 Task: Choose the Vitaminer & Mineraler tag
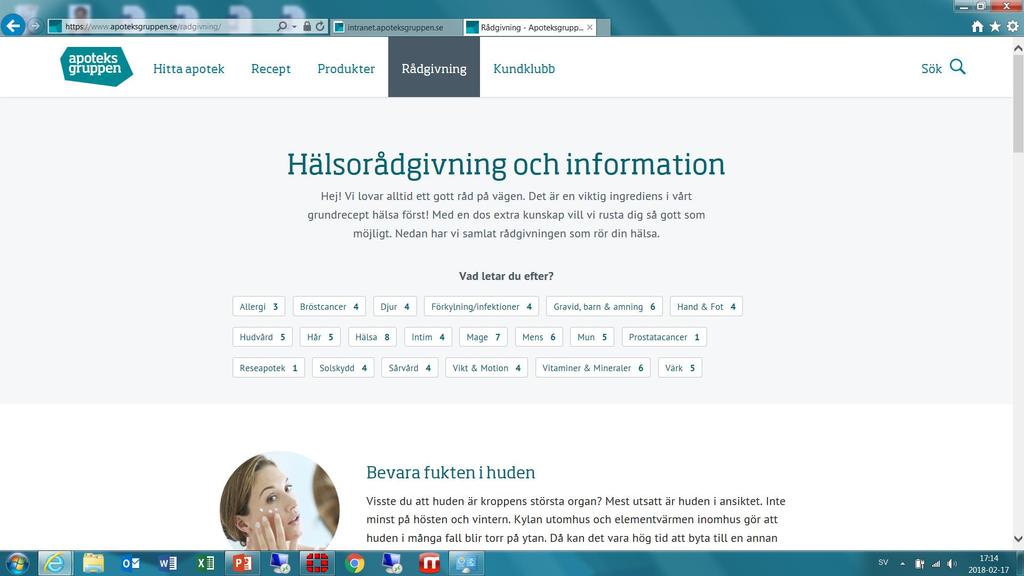click(x=592, y=368)
